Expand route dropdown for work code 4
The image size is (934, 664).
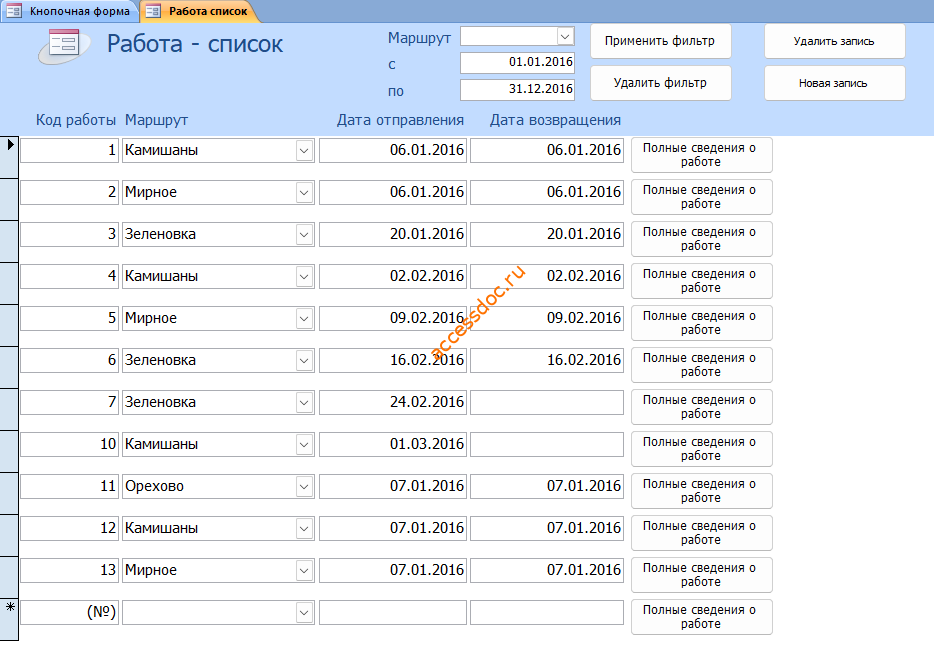304,276
